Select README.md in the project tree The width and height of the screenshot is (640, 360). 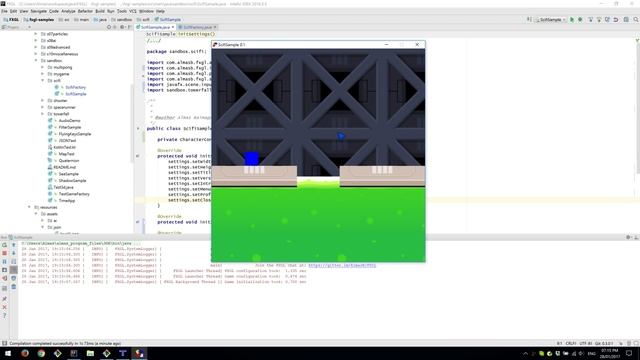pyautogui.click(x=64, y=167)
